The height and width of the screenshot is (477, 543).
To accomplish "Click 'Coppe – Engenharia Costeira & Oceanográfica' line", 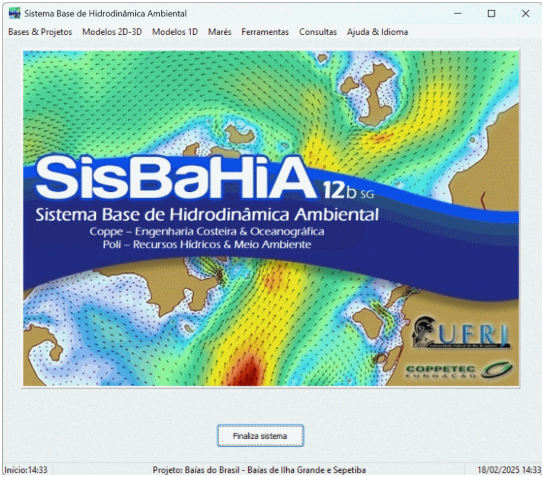I will [x=207, y=231].
